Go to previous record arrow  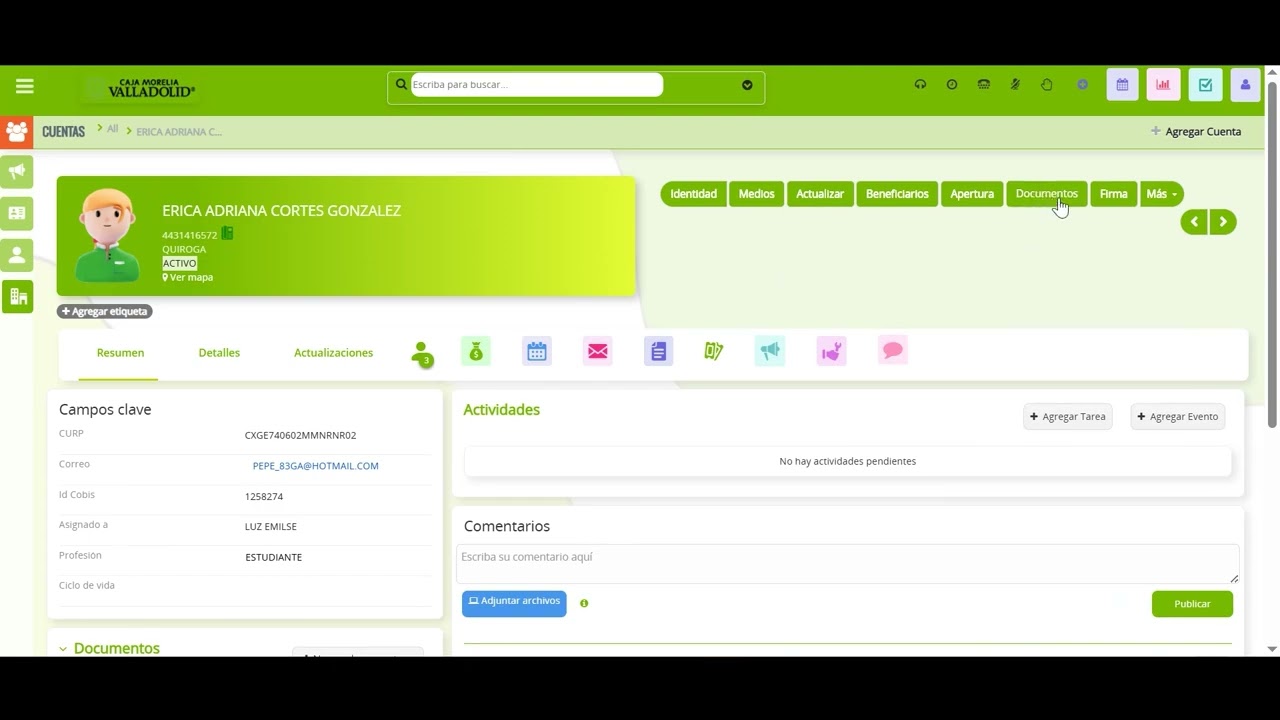(1194, 222)
